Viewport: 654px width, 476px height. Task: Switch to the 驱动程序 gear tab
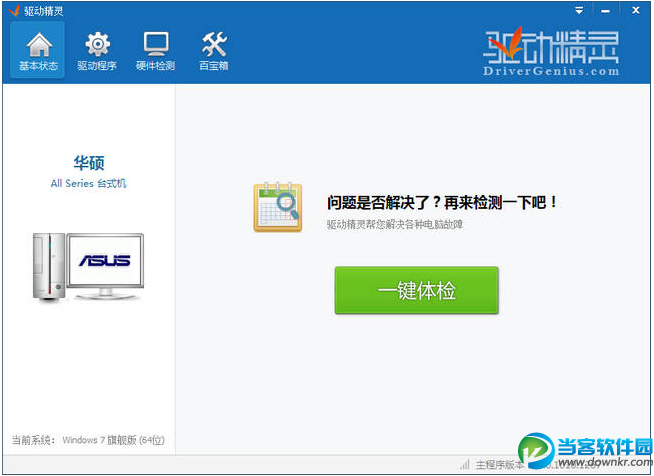[x=97, y=51]
